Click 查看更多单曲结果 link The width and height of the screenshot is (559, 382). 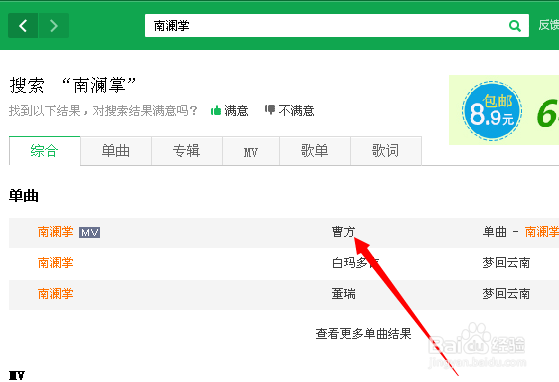(364, 334)
